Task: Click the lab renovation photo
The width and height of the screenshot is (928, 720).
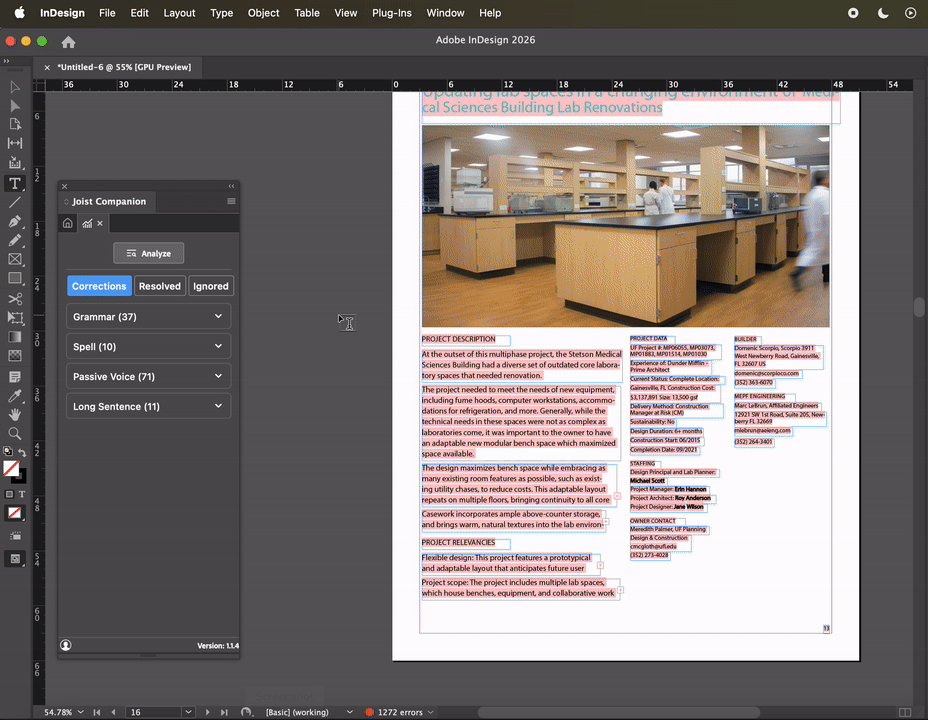Action: point(626,225)
